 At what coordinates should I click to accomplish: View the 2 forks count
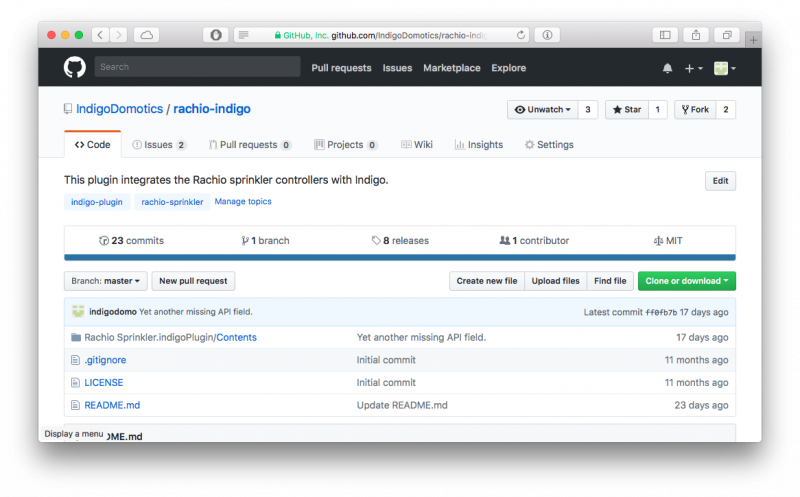click(726, 110)
